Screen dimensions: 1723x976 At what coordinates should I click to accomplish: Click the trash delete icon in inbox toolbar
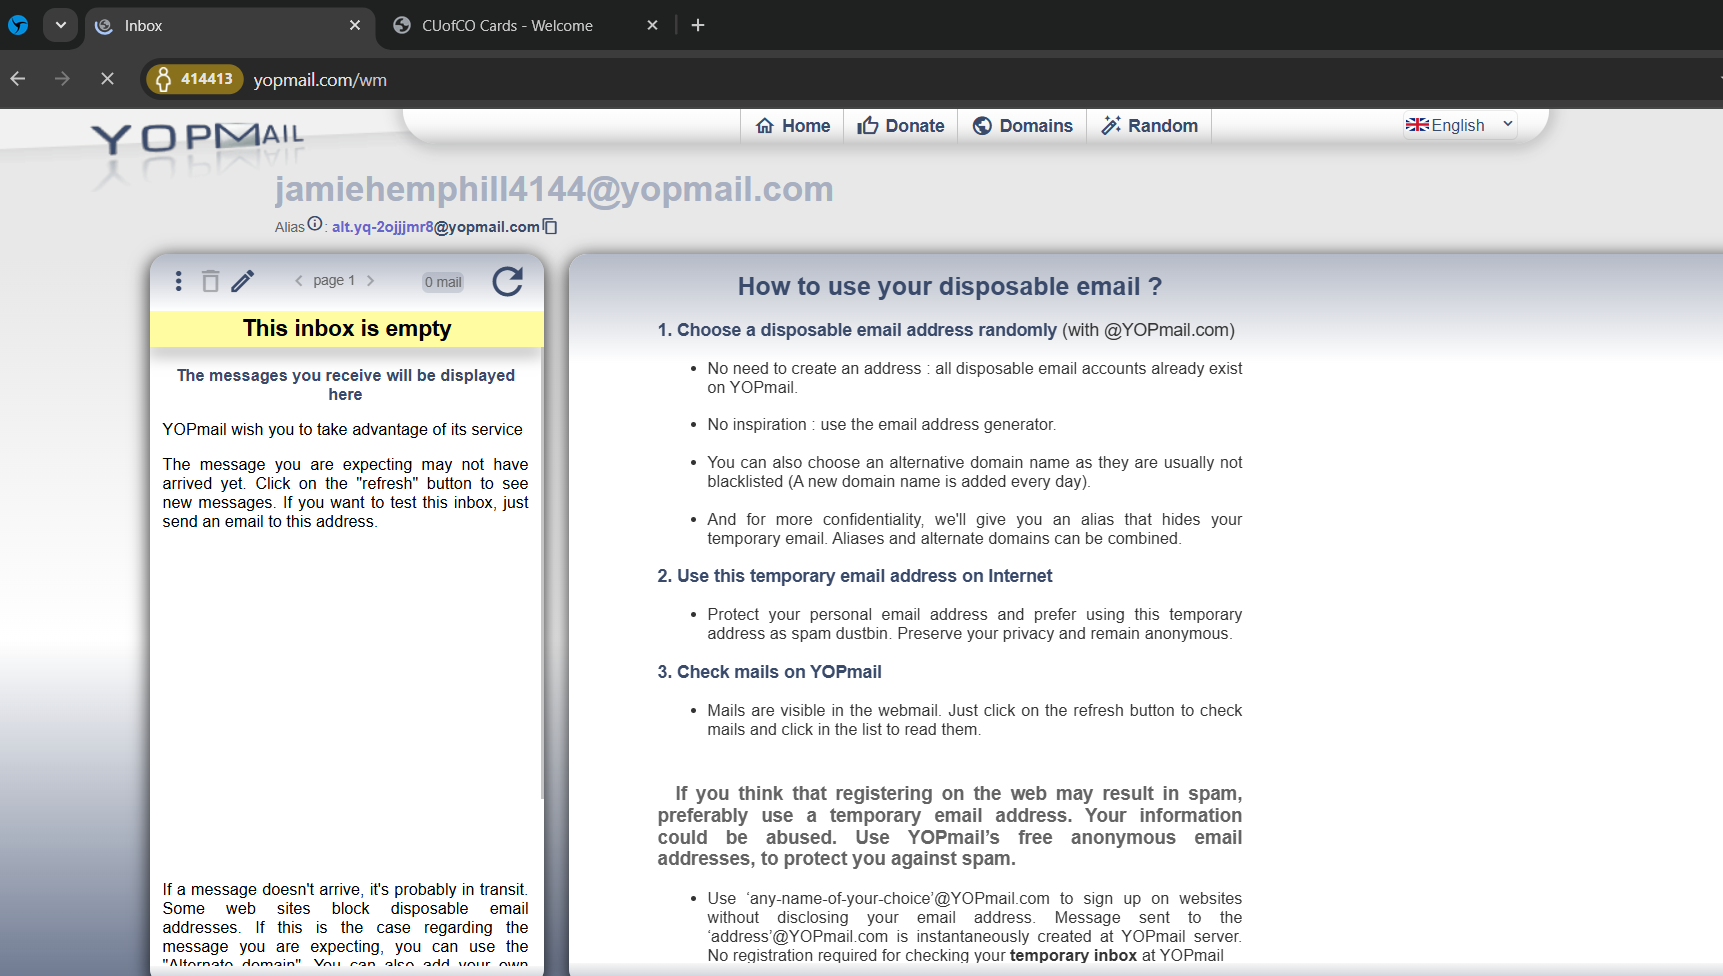pos(210,281)
